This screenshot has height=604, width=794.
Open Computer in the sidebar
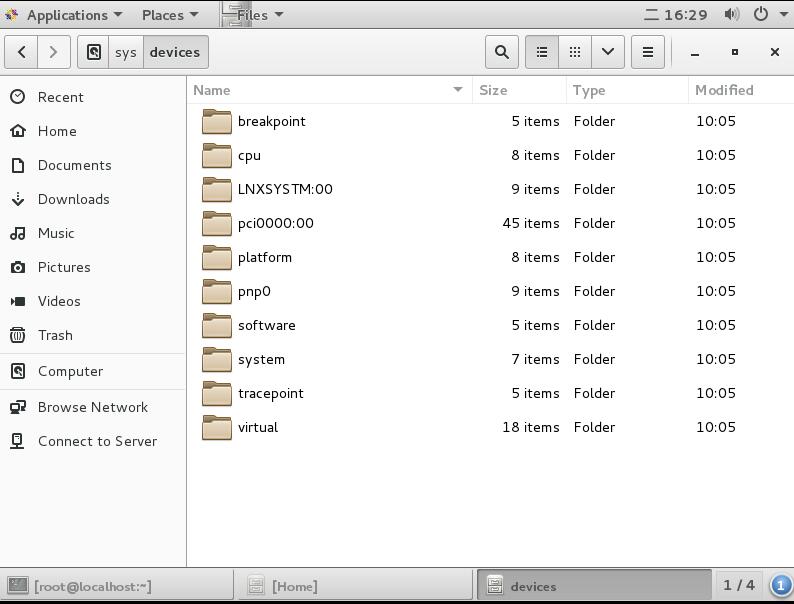point(93,371)
